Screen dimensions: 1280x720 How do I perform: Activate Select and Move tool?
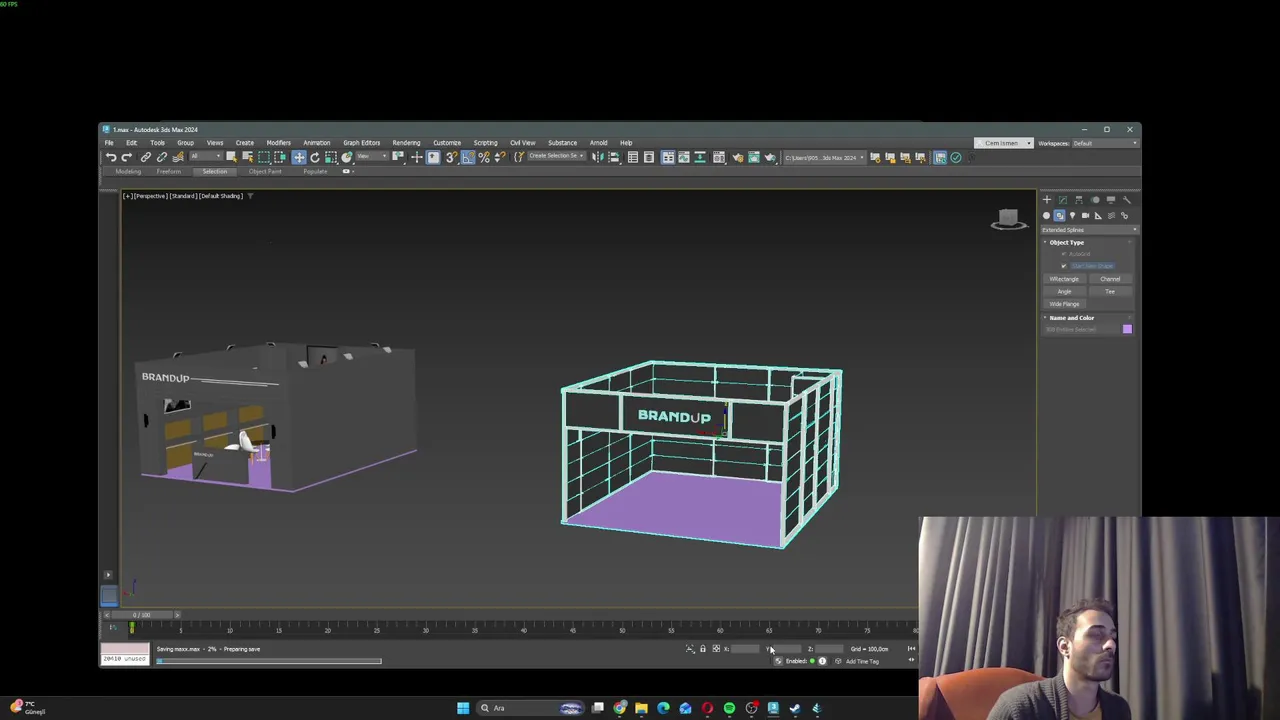click(x=299, y=157)
